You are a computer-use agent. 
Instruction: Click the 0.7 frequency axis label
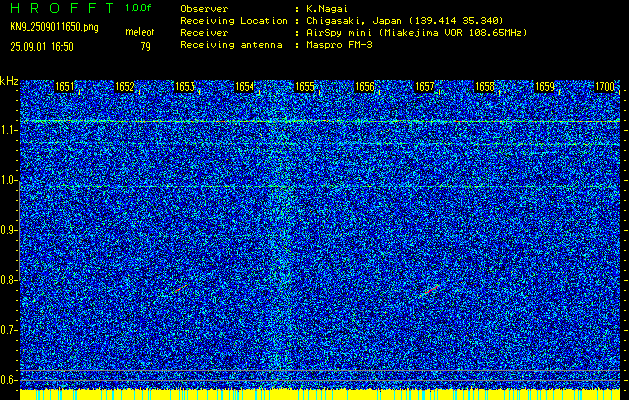pyautogui.click(x=8, y=330)
